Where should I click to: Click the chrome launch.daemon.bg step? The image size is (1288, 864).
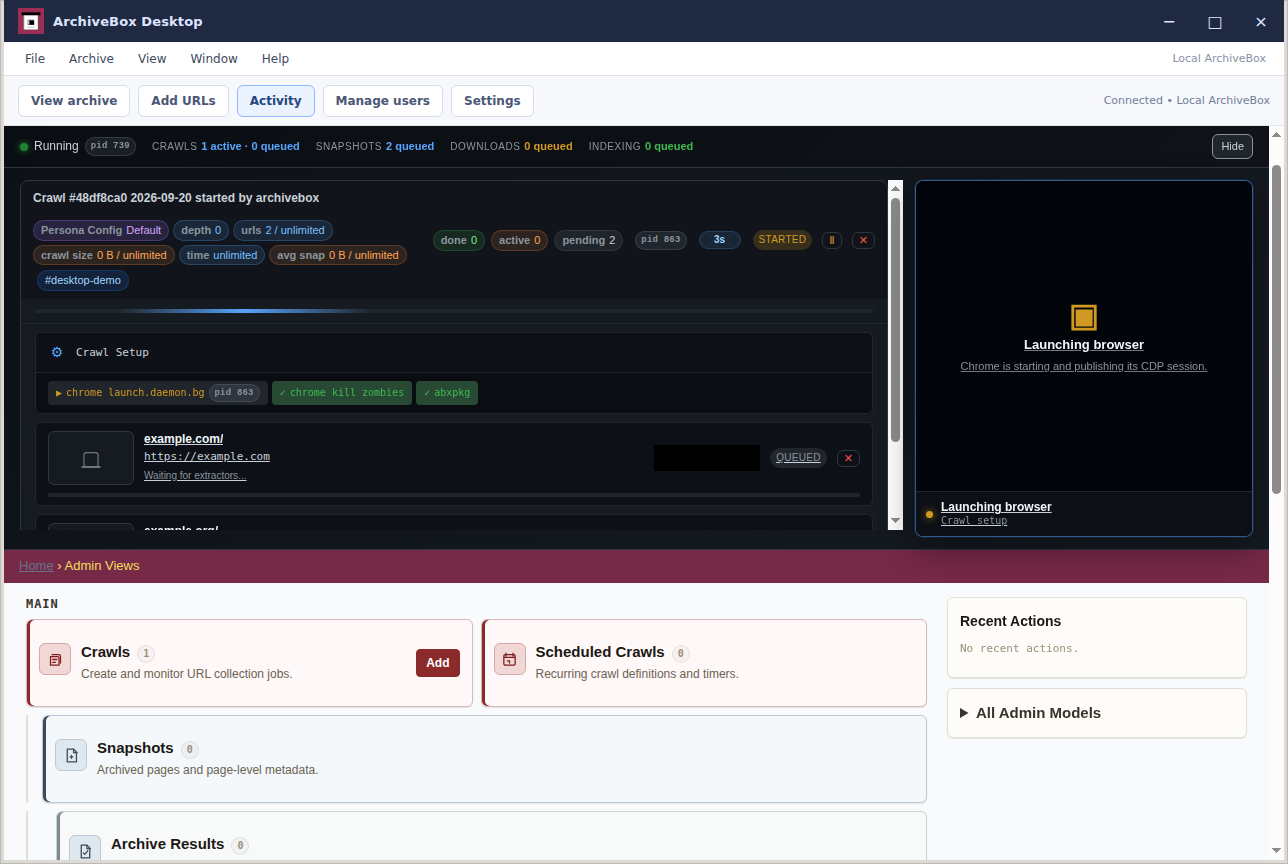[158, 393]
